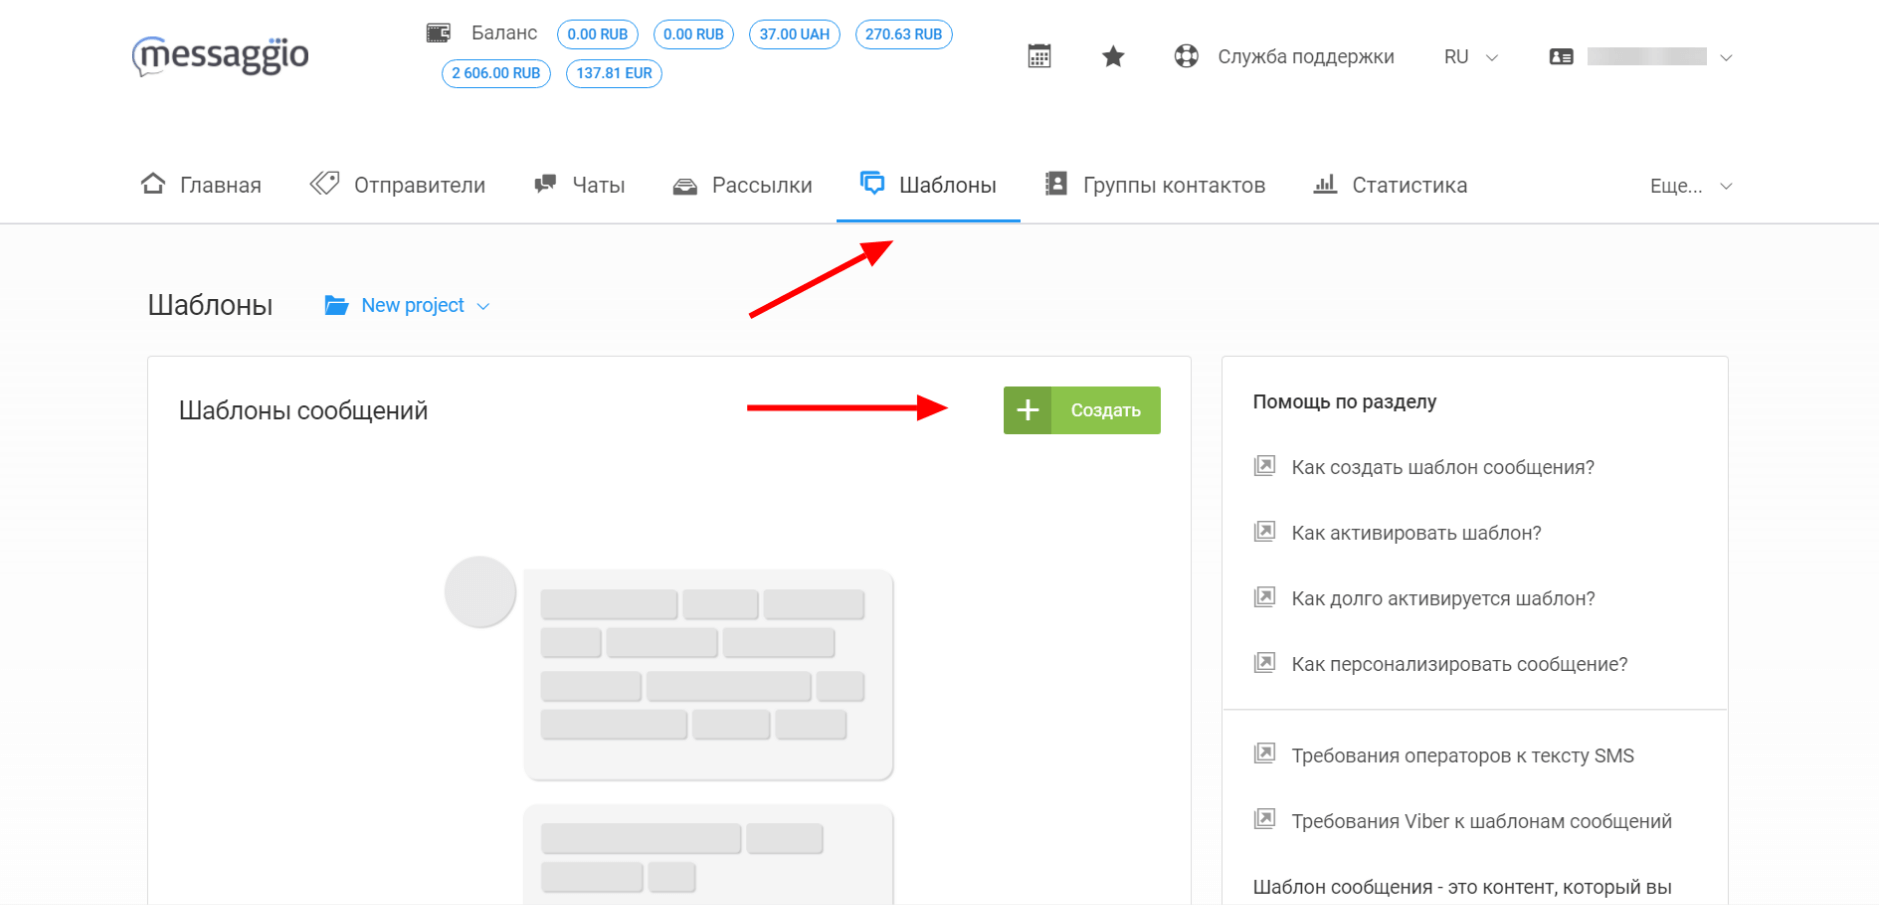The width and height of the screenshot is (1879, 905).
Task: Switch to the Статистика tab
Action: (1390, 185)
